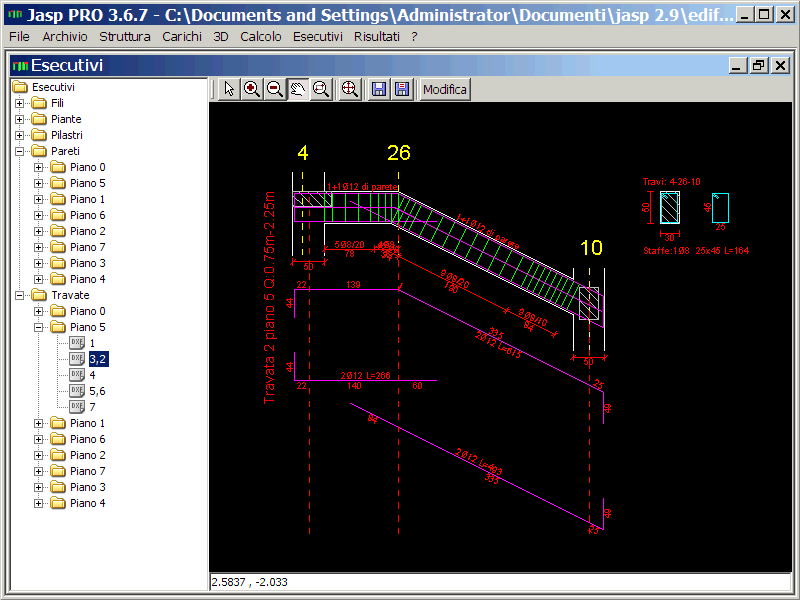Image resolution: width=800 pixels, height=600 pixels.
Task: Choose the zoom window tool
Action: click(321, 89)
